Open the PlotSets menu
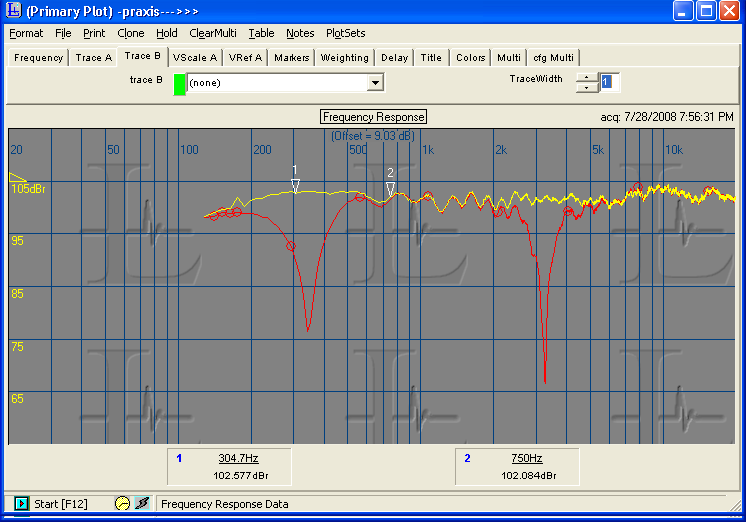The image size is (746, 522). click(345, 33)
